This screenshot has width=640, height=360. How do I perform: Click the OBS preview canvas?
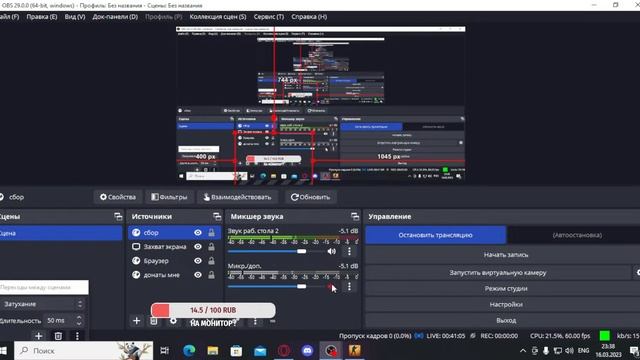[320, 105]
